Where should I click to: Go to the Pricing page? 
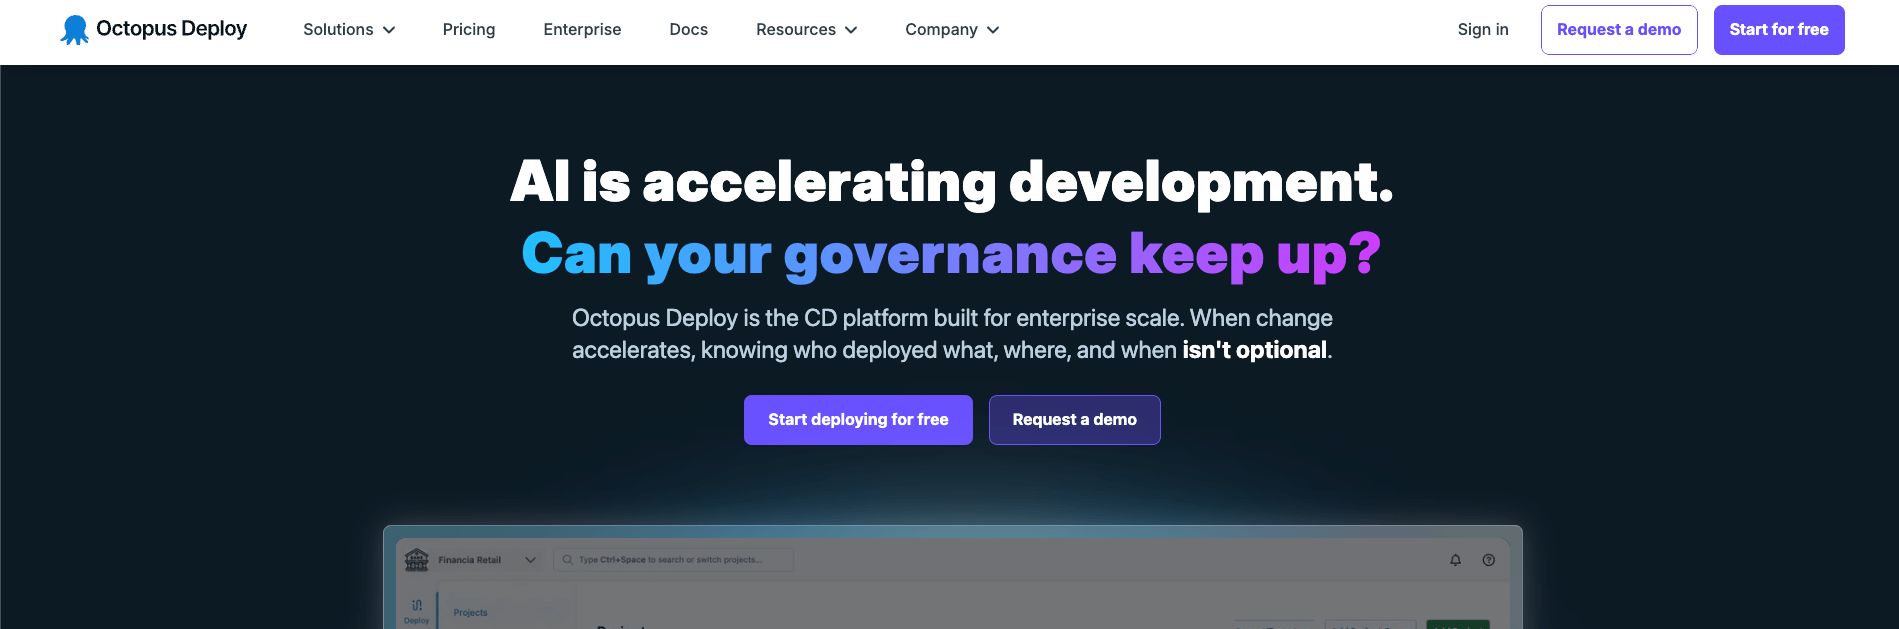tap(469, 30)
